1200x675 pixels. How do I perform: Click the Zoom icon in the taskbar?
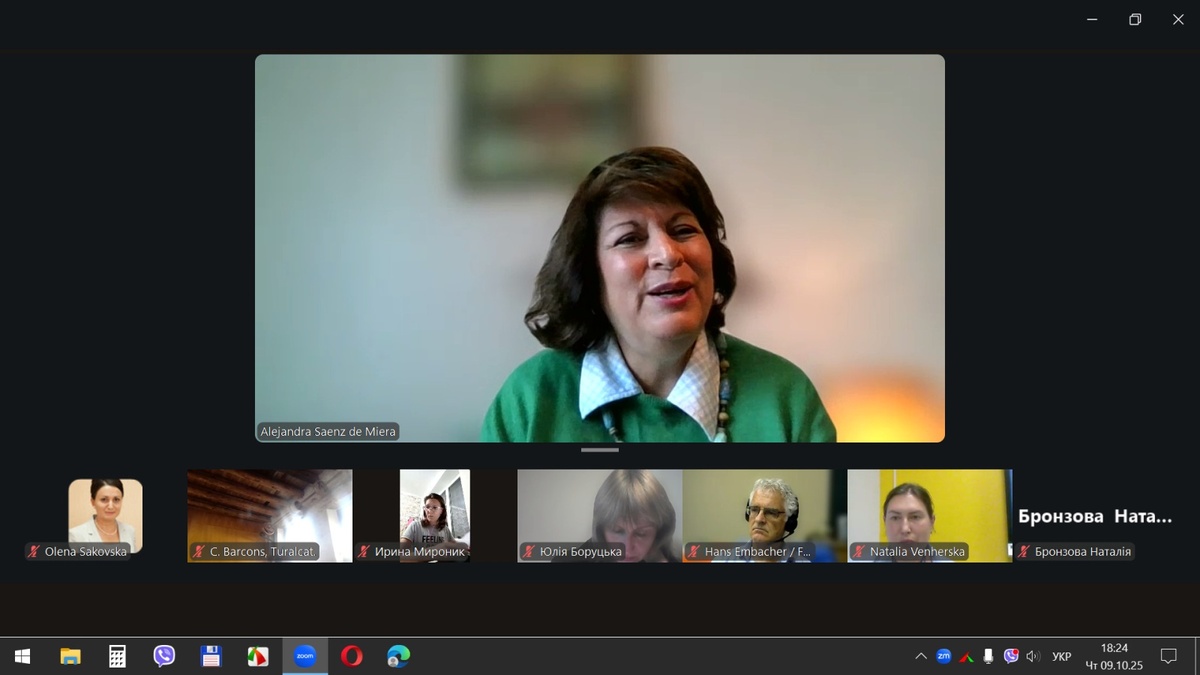coord(304,656)
